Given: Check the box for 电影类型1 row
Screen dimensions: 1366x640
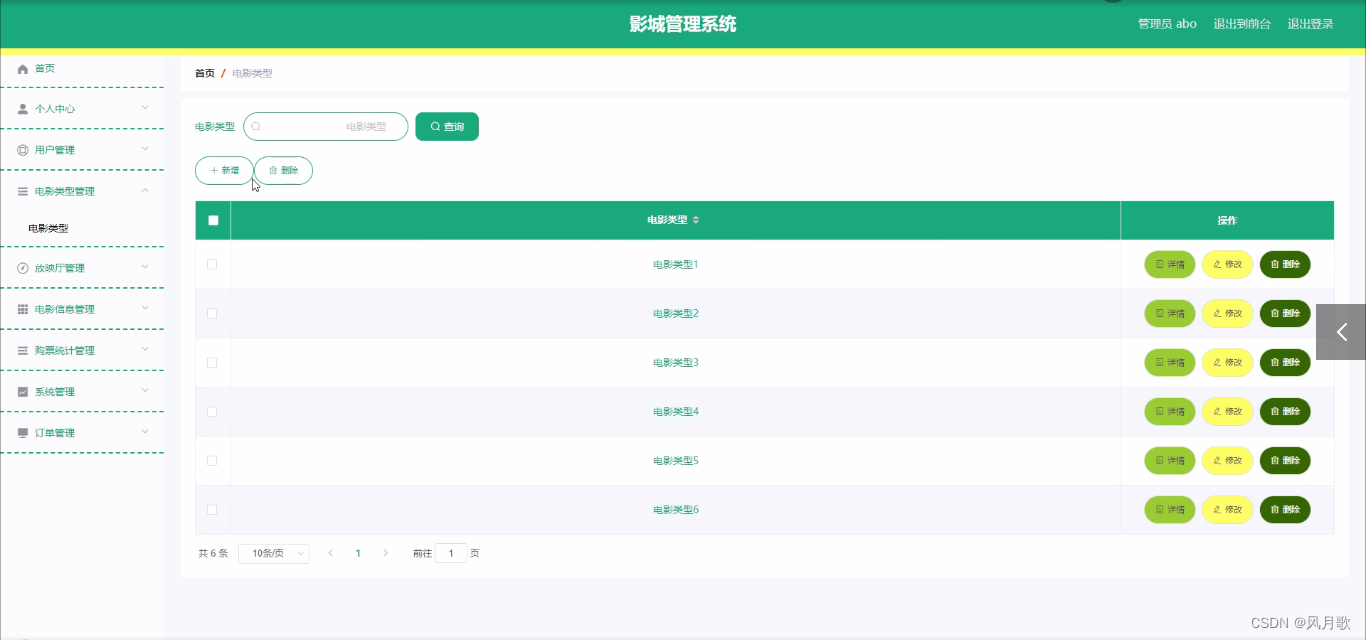Looking at the screenshot, I should pos(212,264).
